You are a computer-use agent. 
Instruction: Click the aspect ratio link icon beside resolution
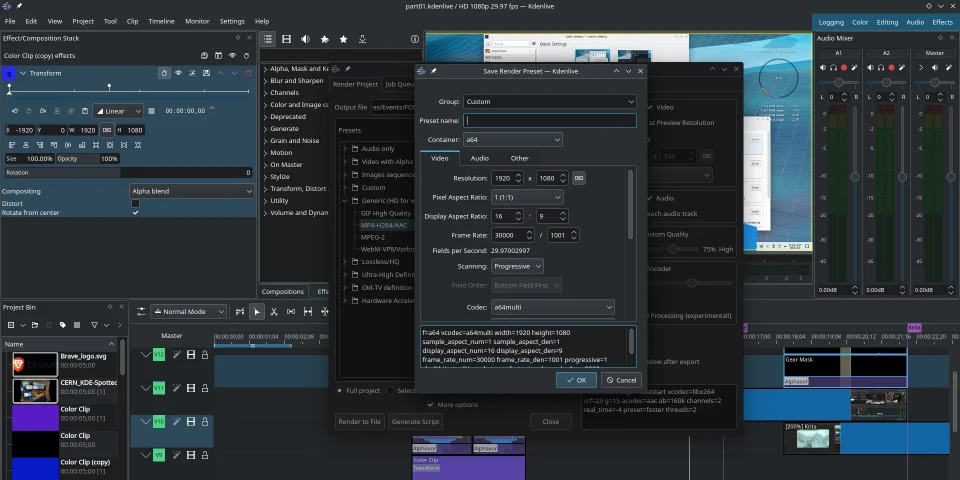pyautogui.click(x=578, y=178)
